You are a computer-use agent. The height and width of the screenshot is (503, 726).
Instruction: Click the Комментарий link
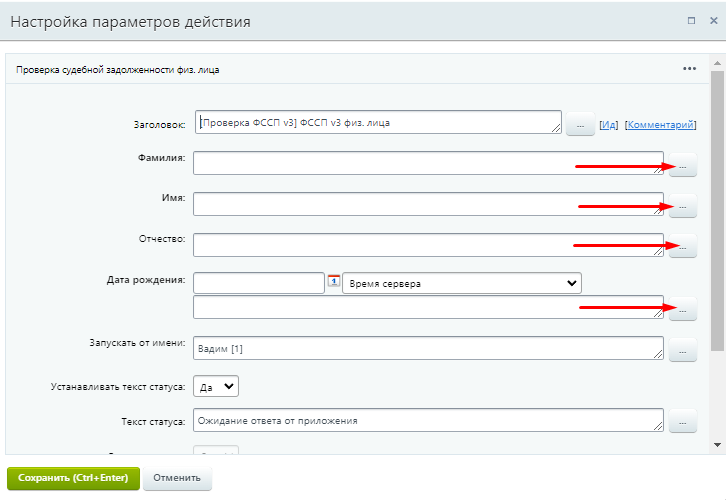(659, 125)
